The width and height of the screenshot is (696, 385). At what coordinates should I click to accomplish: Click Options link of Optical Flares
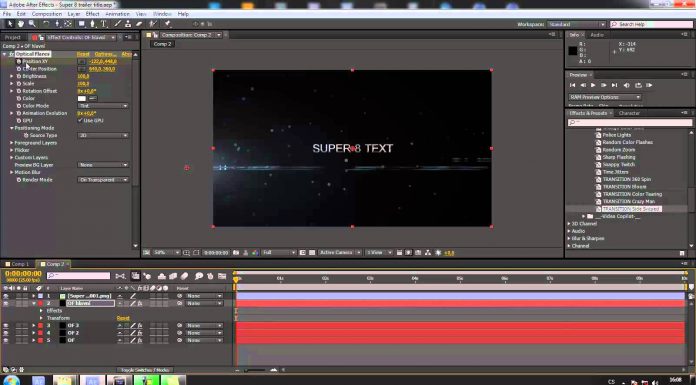pos(105,54)
